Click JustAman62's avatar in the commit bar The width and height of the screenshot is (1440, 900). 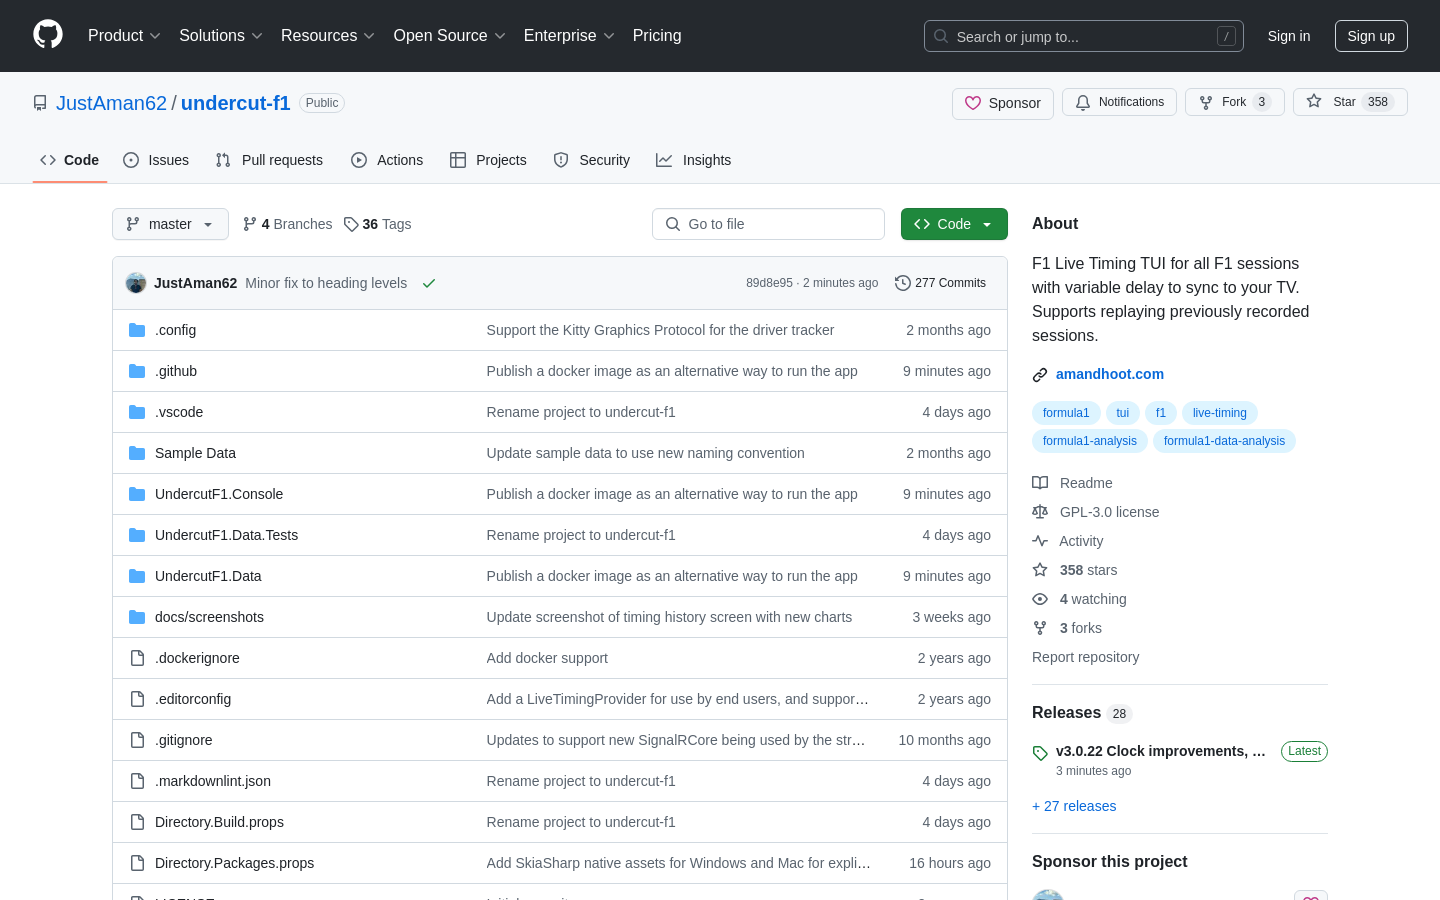136,283
